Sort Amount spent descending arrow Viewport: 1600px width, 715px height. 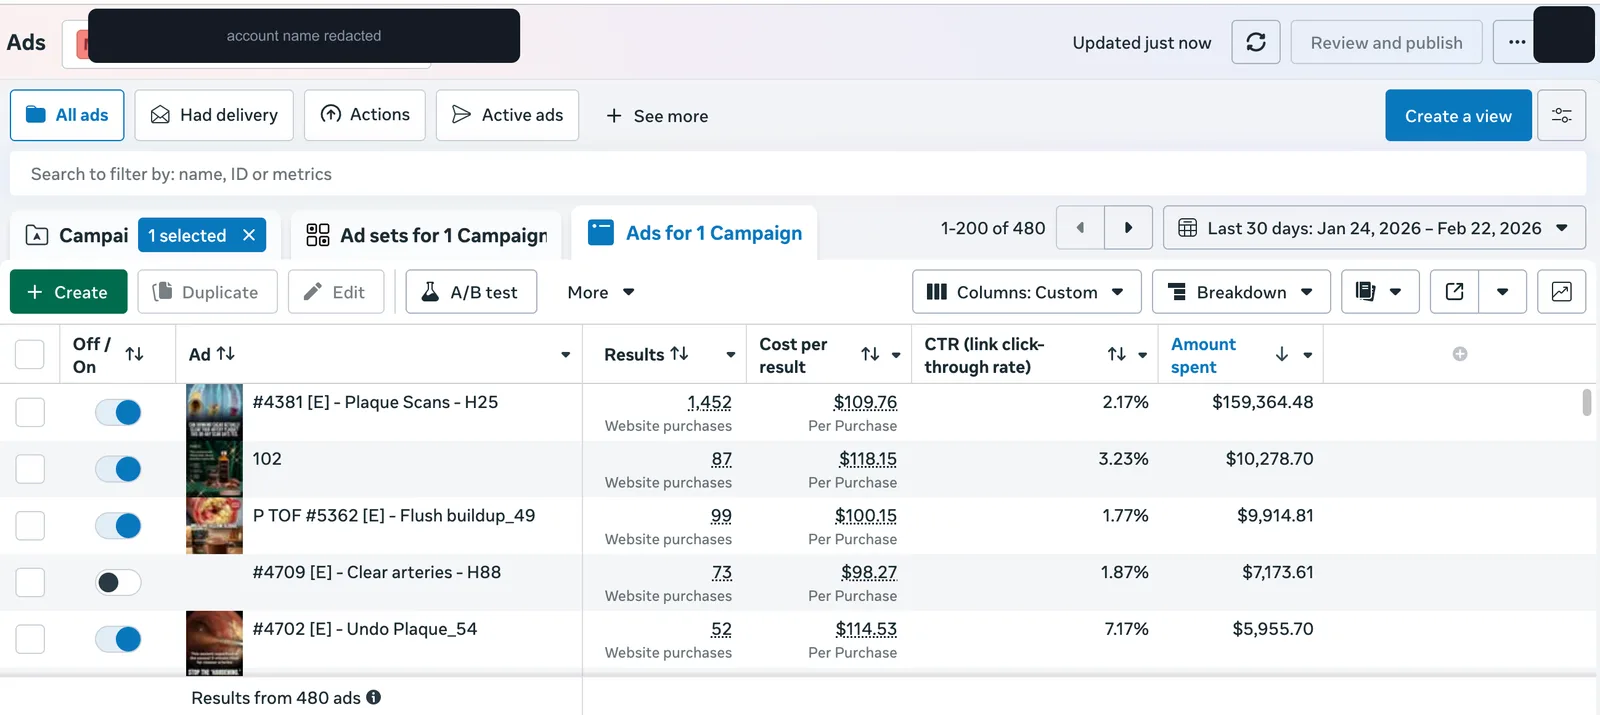point(1282,354)
